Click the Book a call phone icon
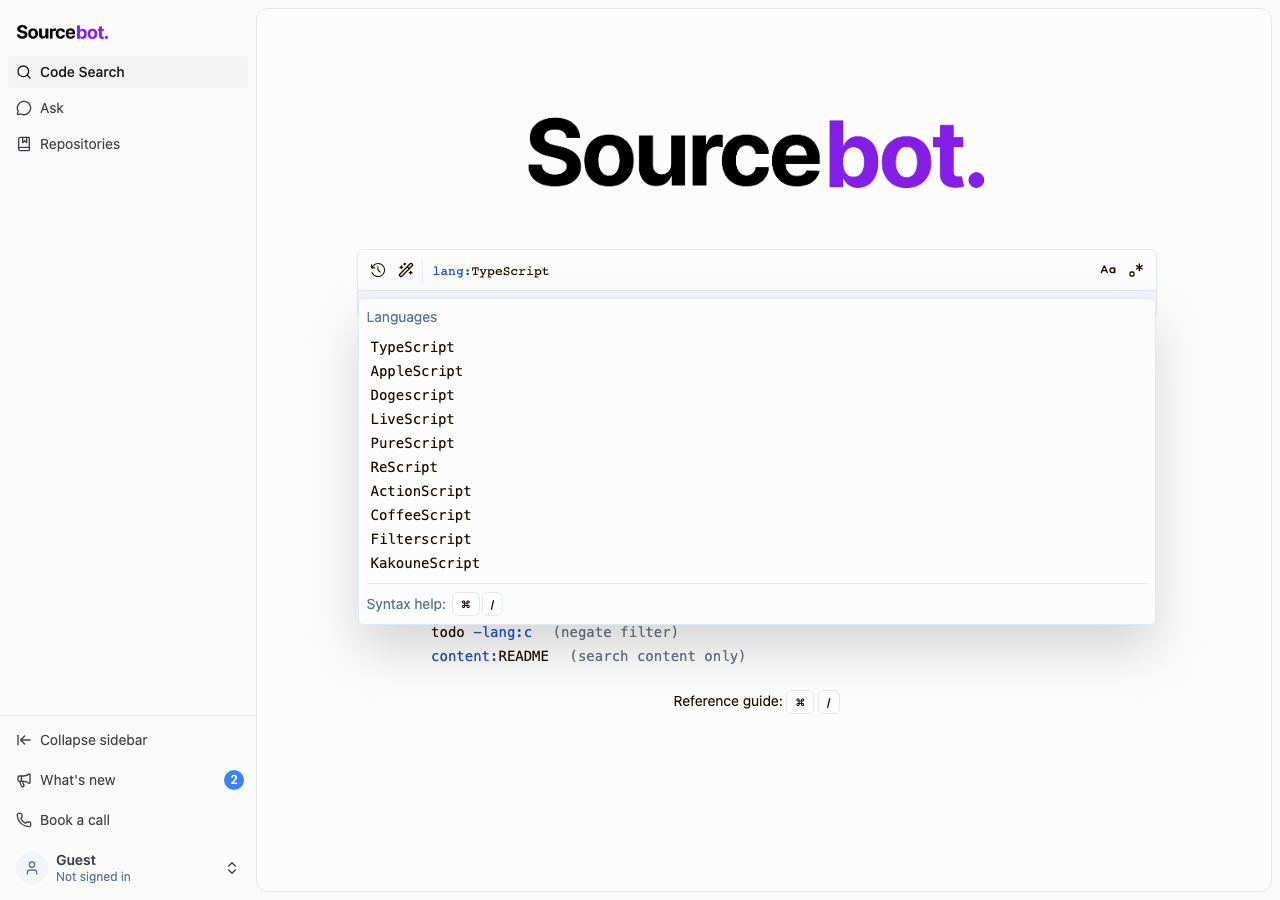 coord(24,820)
